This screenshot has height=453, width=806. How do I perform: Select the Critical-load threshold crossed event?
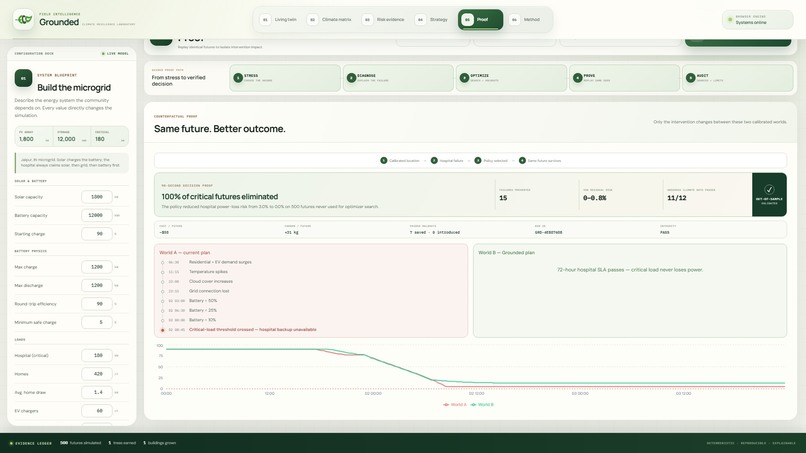[x=252, y=330]
